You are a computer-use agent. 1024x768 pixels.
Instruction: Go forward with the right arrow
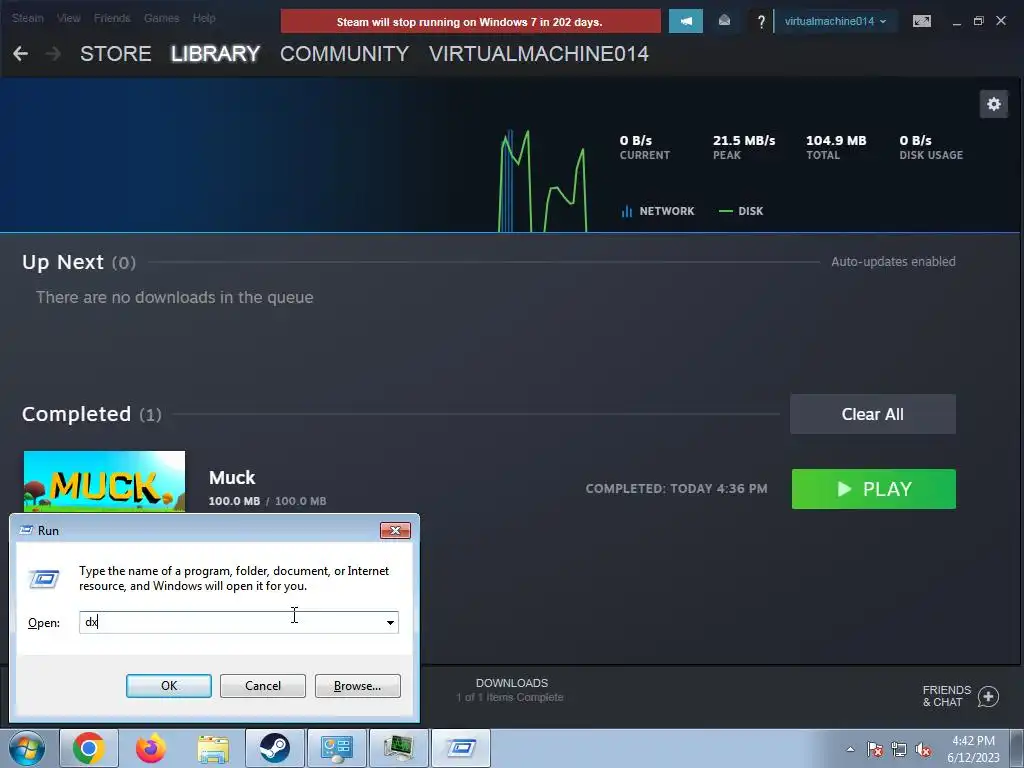[x=54, y=54]
